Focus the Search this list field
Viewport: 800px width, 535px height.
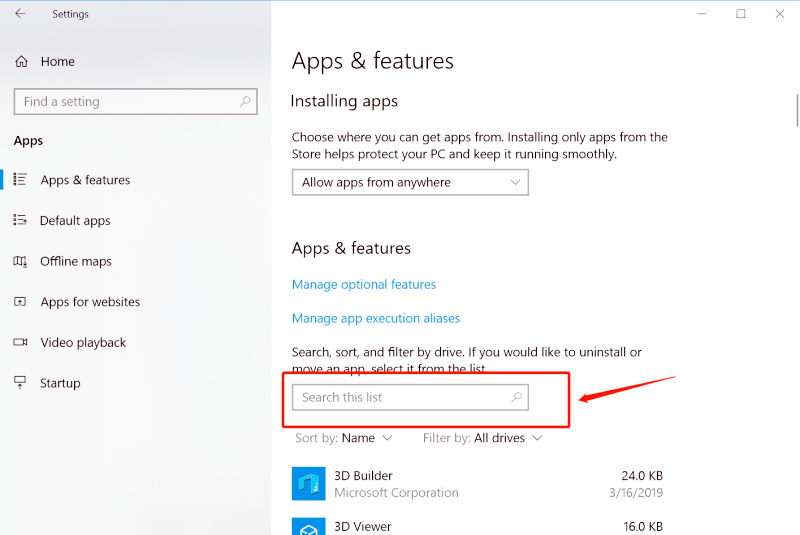click(x=400, y=397)
